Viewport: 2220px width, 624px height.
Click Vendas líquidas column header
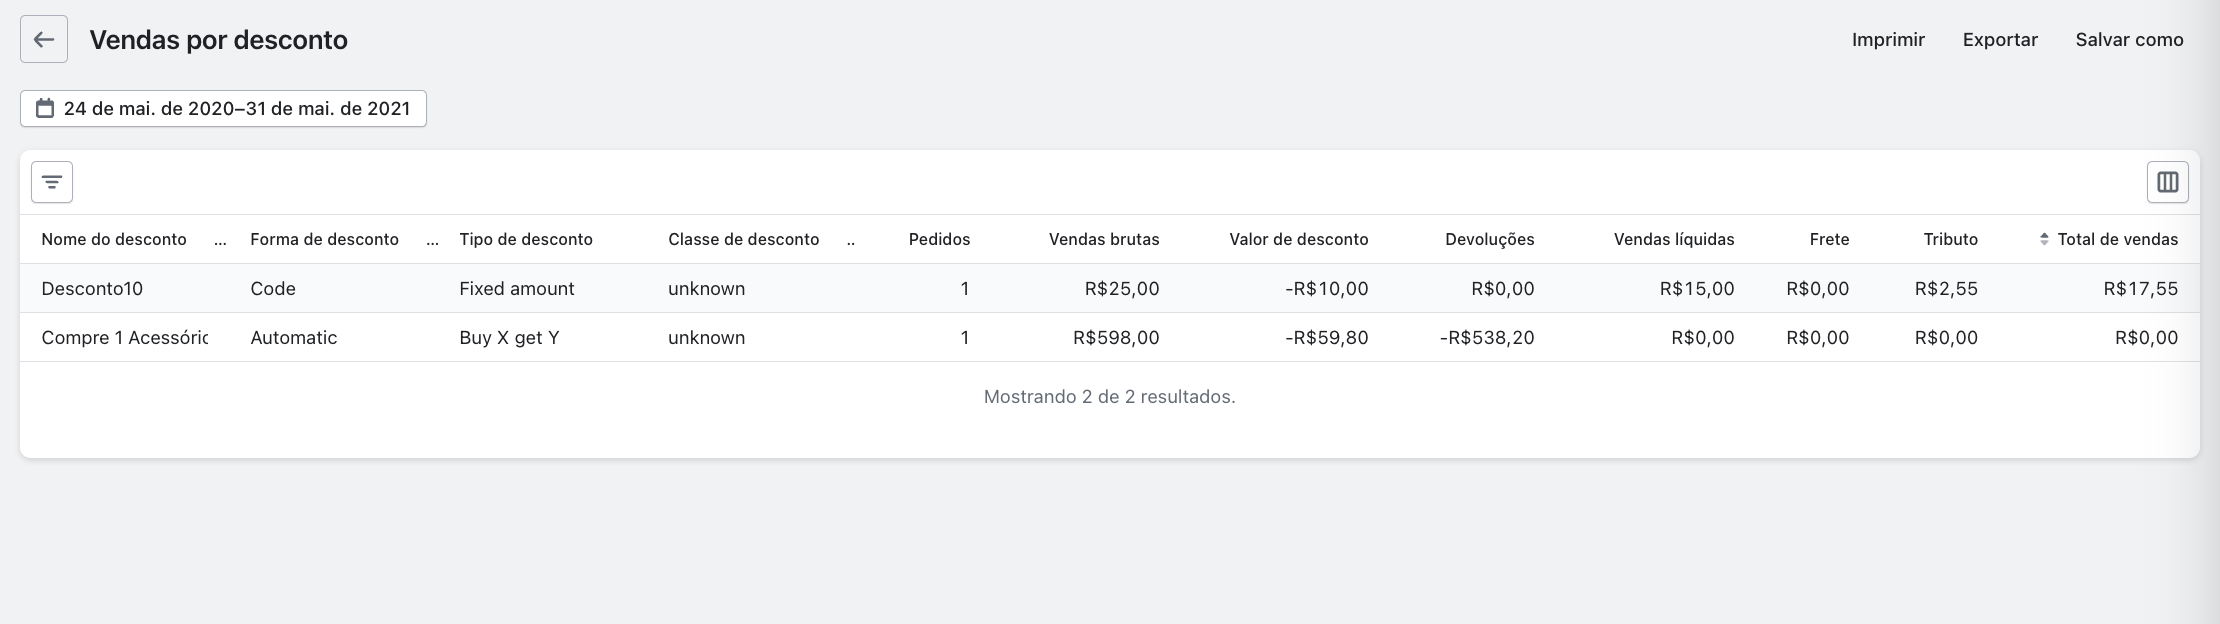[1673, 239]
